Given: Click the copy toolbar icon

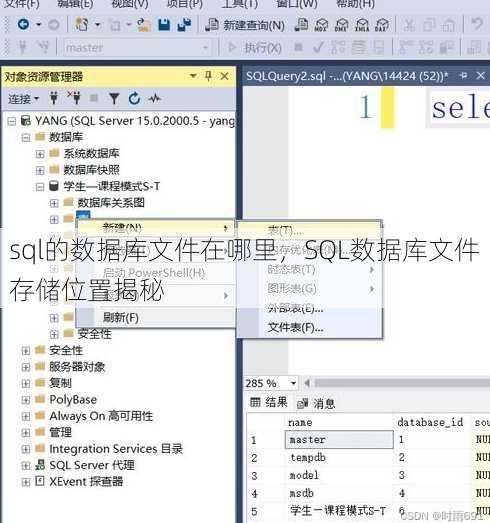Looking at the screenshot, I should pyautogui.click(x=429, y=25).
